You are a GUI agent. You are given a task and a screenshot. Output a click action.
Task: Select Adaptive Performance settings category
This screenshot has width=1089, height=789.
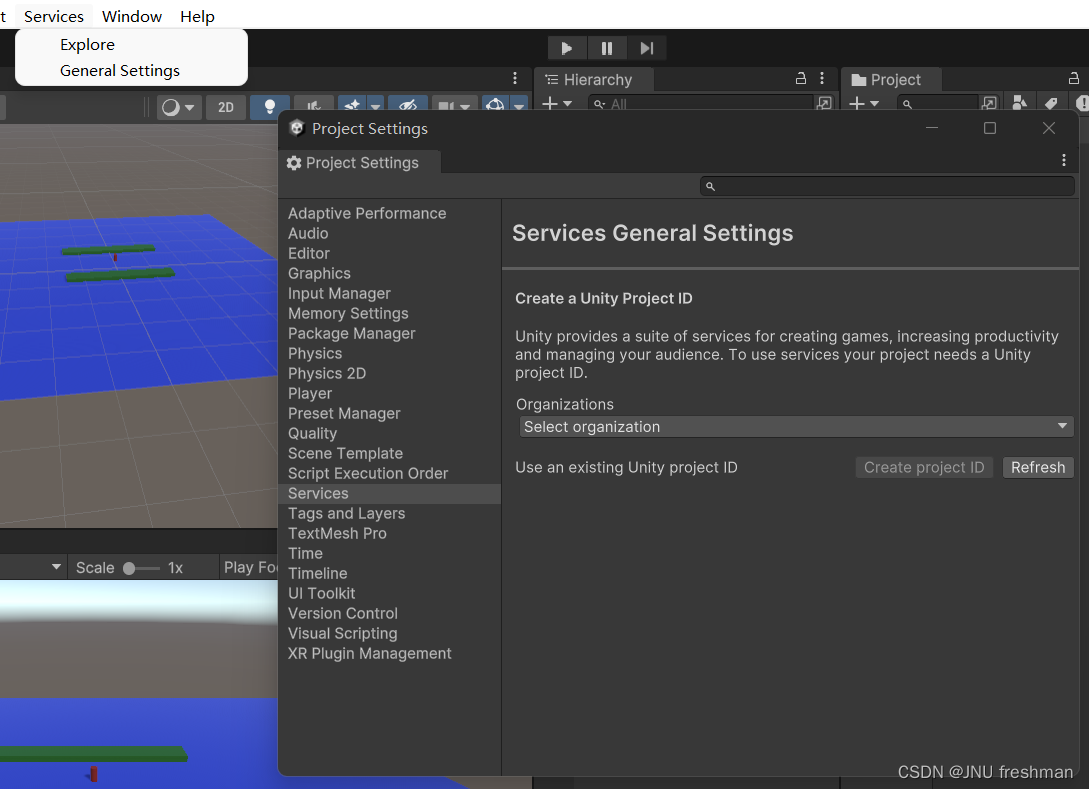367,213
